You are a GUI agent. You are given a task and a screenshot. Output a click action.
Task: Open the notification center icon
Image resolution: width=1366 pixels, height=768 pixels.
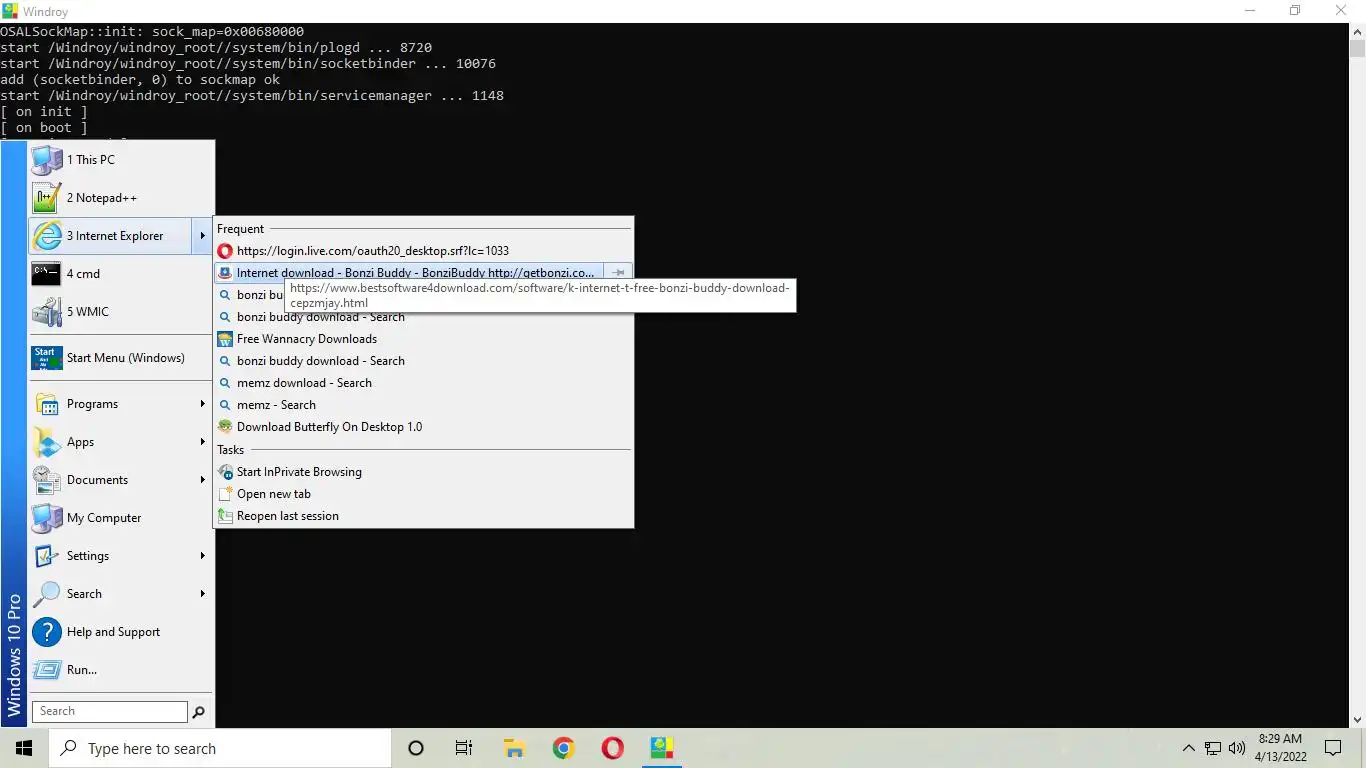[x=1333, y=748]
